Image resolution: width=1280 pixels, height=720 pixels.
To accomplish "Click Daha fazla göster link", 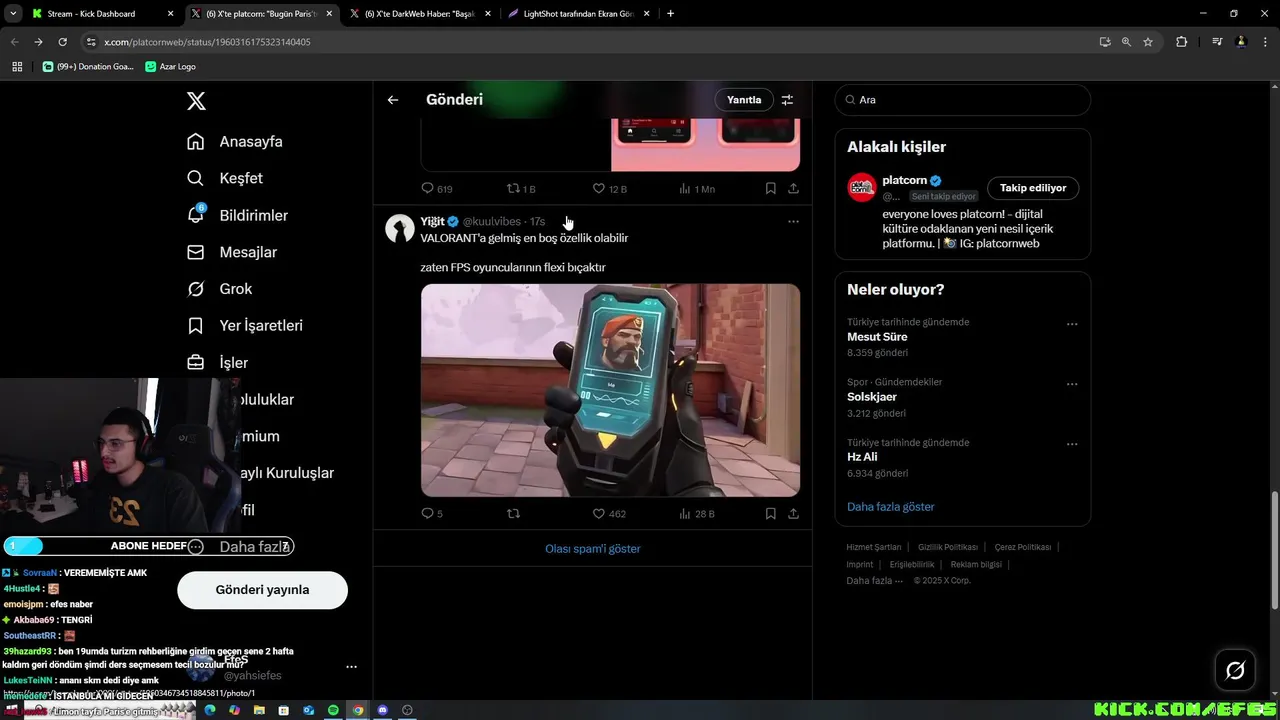I will [891, 507].
